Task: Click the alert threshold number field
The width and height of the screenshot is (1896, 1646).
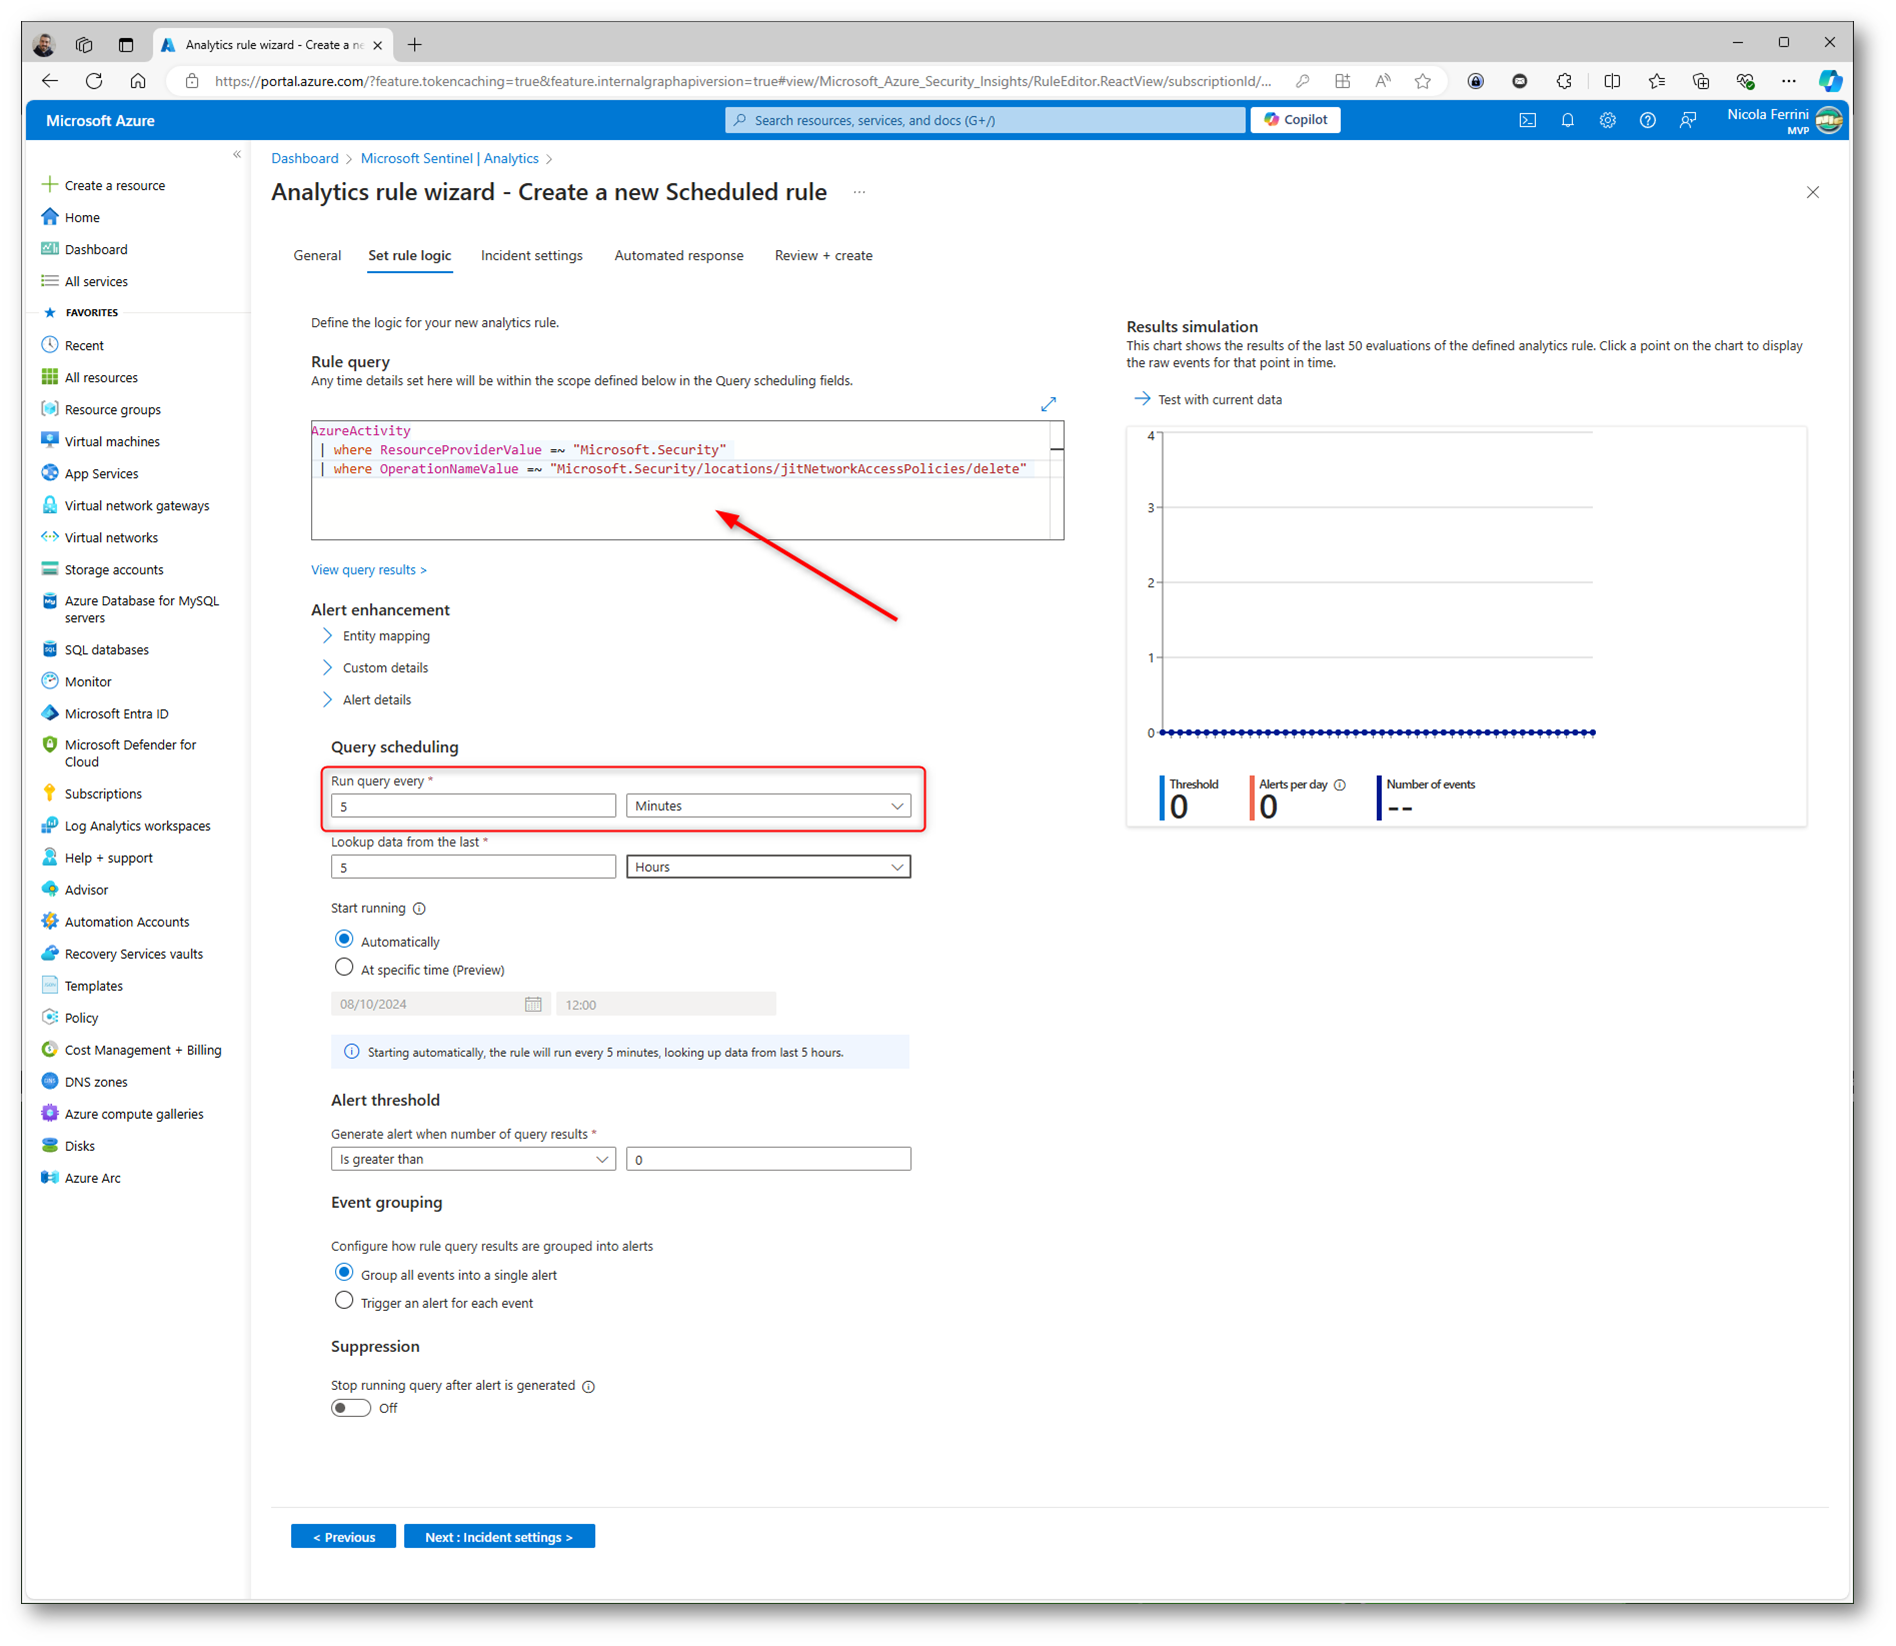Action: pos(768,1159)
